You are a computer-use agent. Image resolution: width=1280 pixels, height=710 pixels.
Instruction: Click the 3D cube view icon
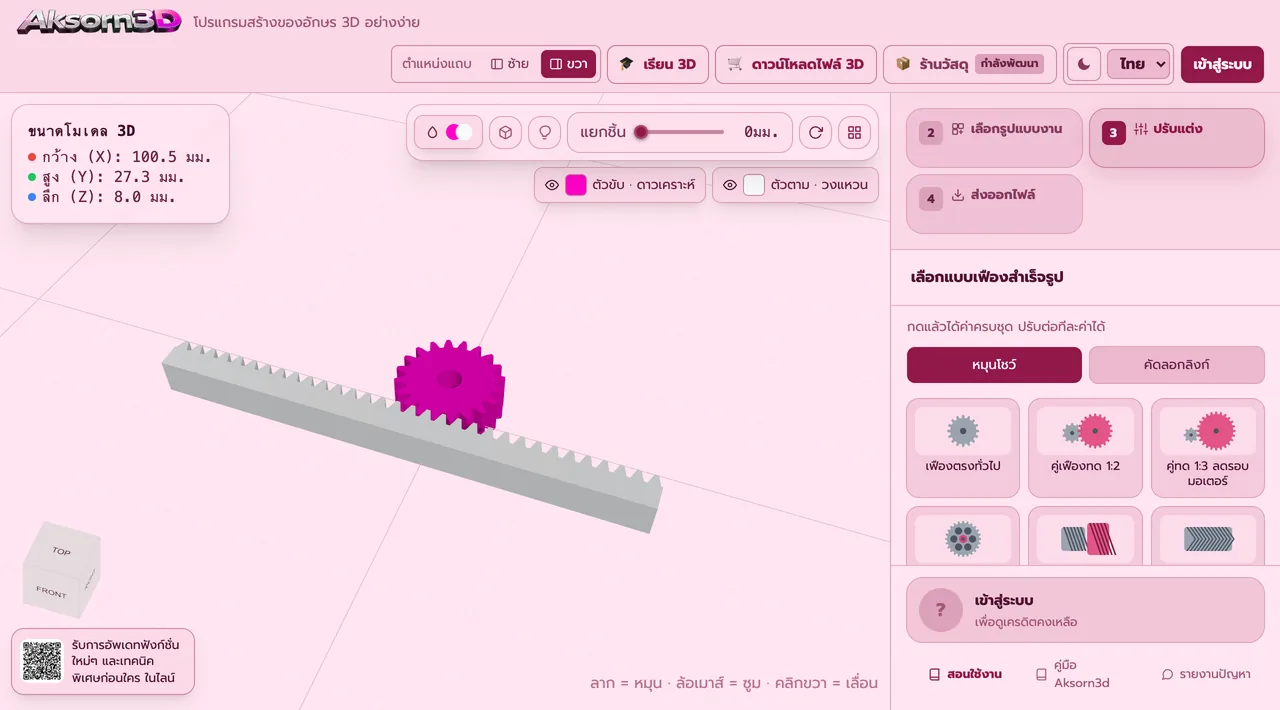click(506, 132)
